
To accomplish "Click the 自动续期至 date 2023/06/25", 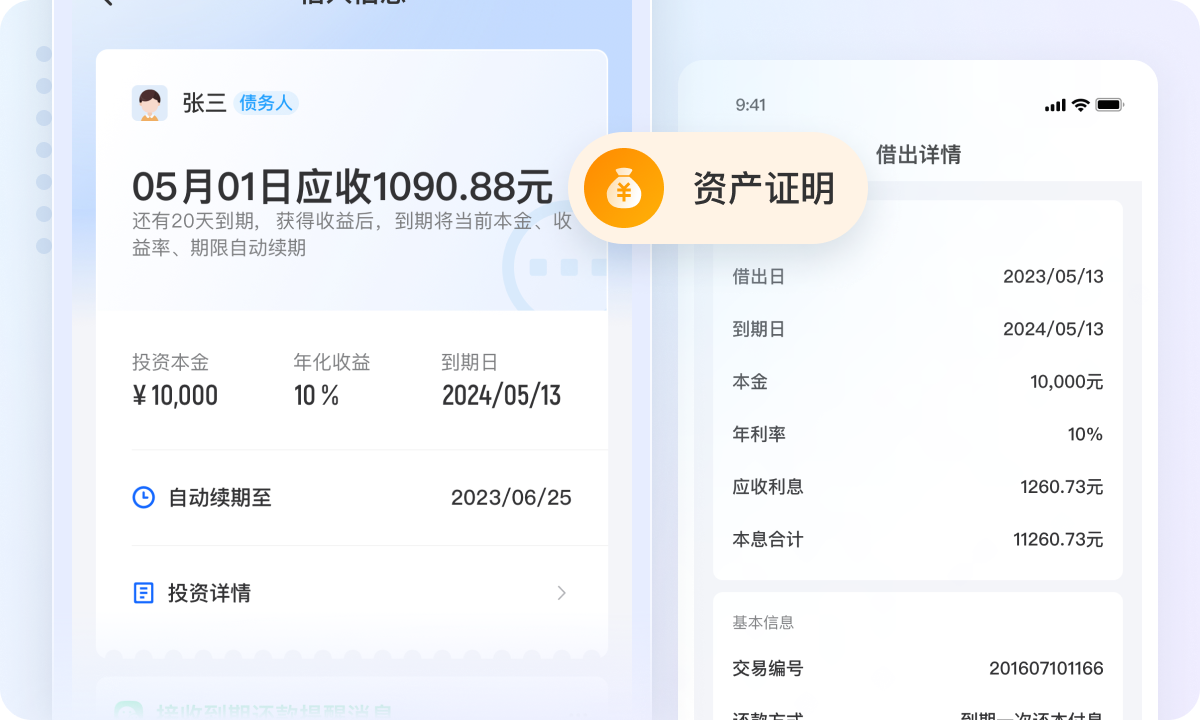I will [x=511, y=497].
